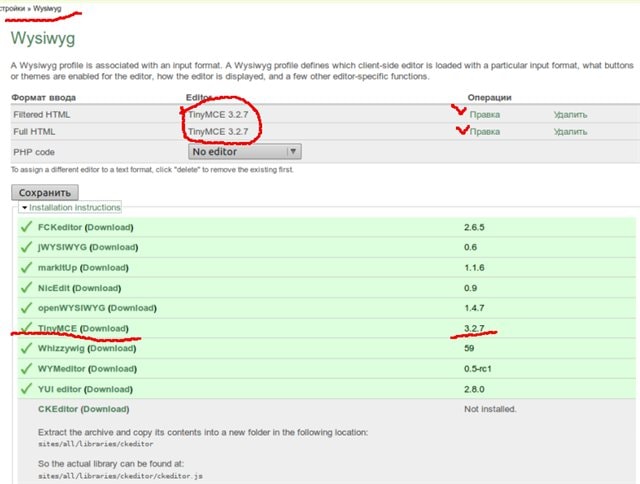Click the Сохранить button
640x484 pixels.
pyautogui.click(x=45, y=193)
